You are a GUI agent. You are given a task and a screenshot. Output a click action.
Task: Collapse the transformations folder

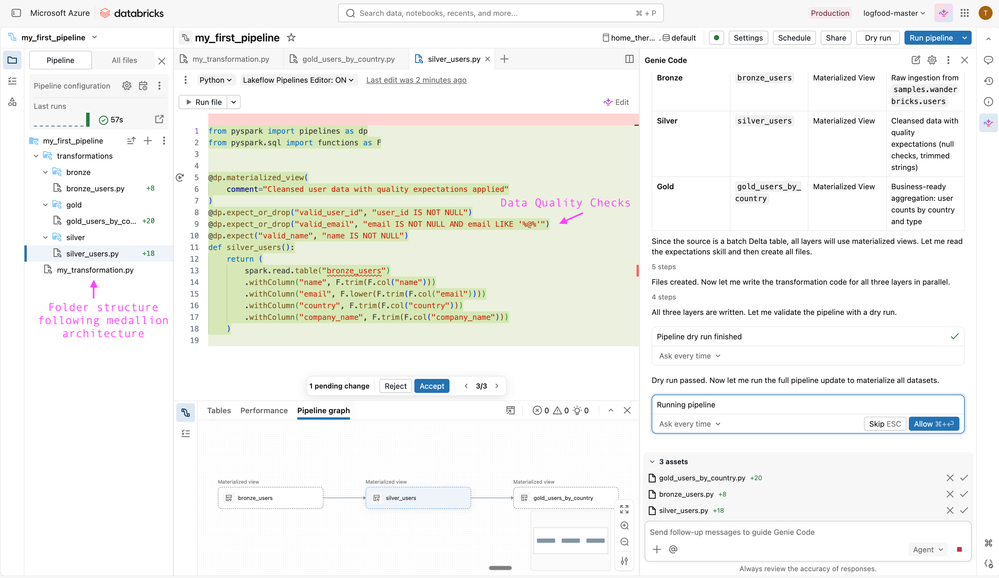pyautogui.click(x=36, y=156)
